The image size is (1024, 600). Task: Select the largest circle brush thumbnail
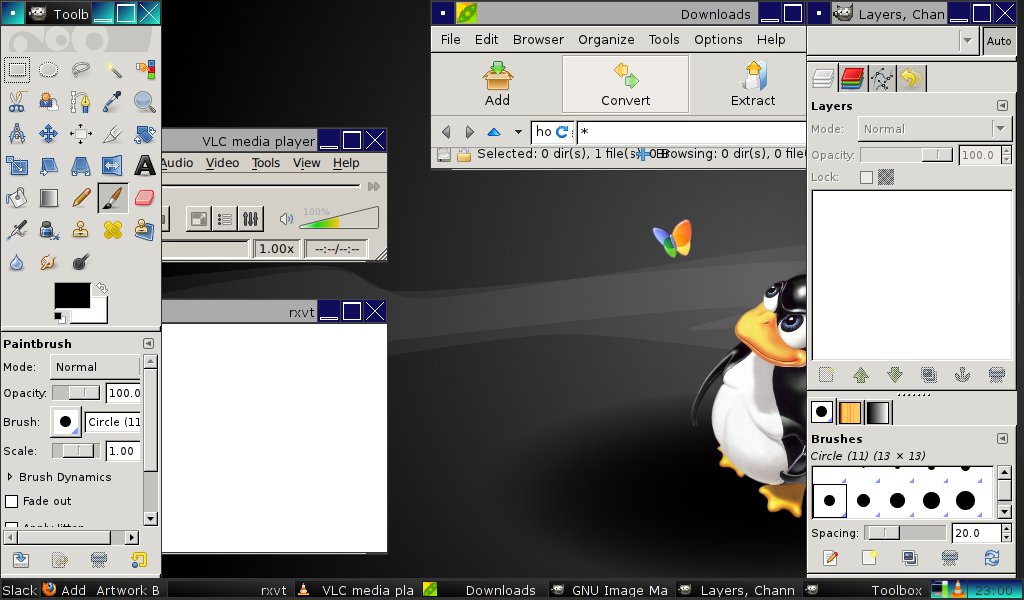[x=965, y=501]
